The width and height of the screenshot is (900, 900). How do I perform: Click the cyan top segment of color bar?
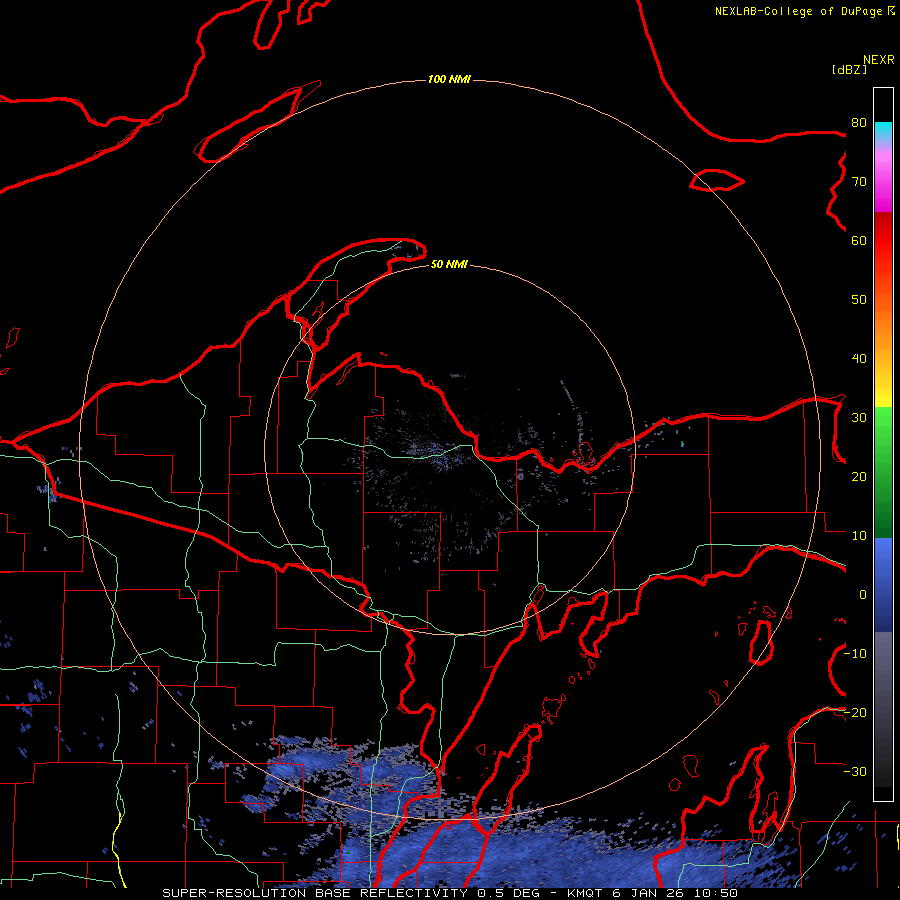point(883,131)
